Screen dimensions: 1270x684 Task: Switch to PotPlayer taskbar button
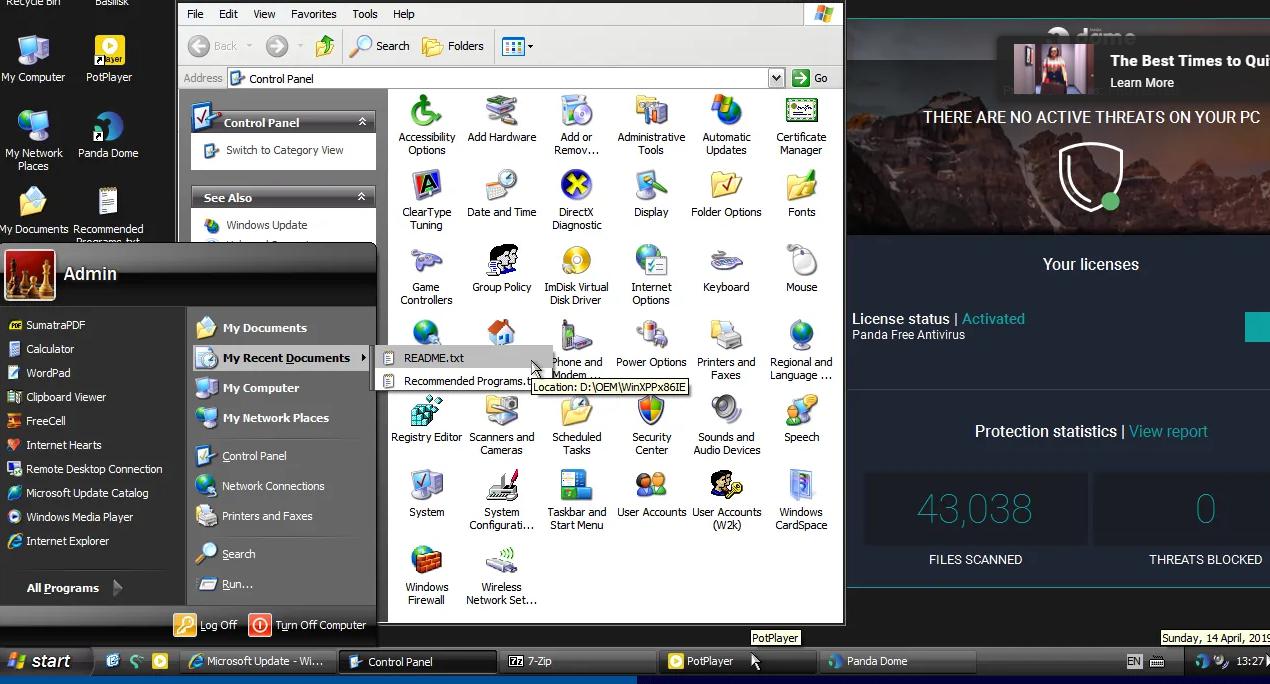(x=738, y=661)
